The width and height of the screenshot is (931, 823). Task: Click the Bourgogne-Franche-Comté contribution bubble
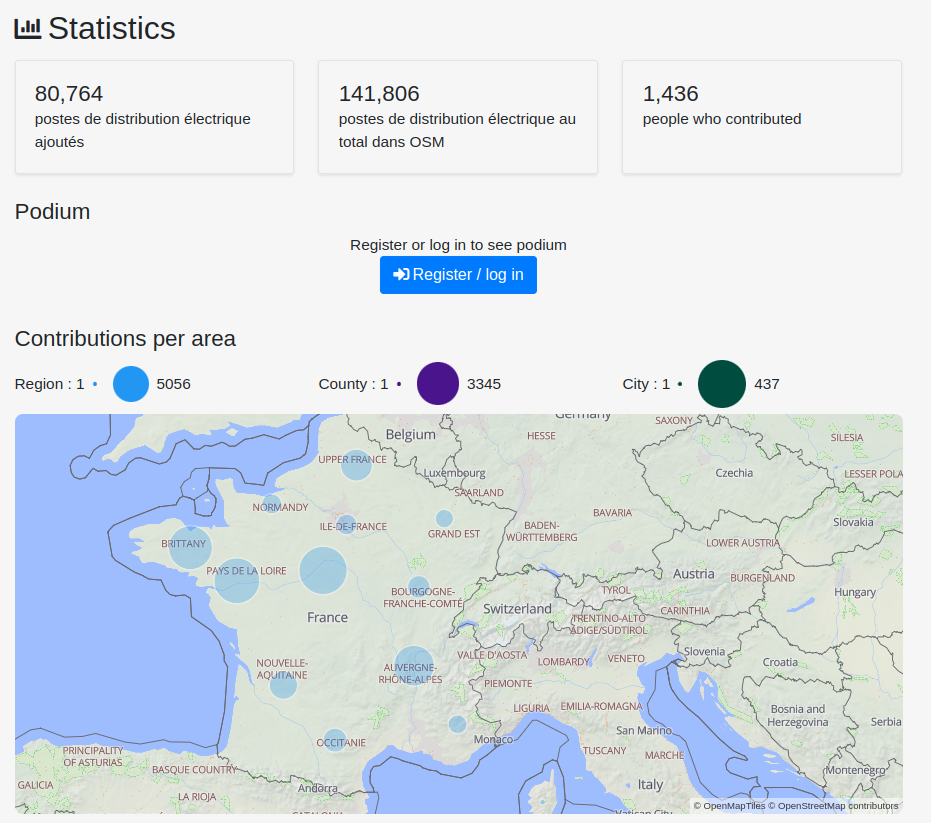click(x=419, y=587)
